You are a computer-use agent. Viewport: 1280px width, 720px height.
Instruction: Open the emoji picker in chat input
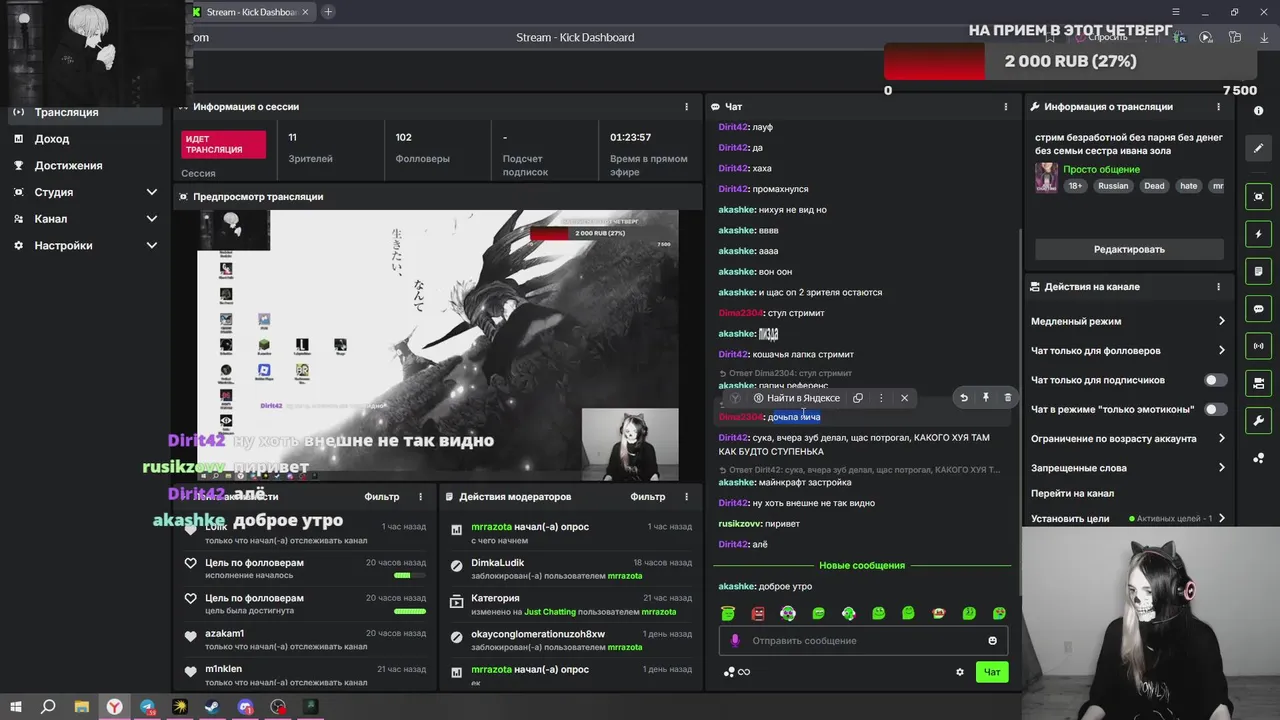[x=993, y=641]
